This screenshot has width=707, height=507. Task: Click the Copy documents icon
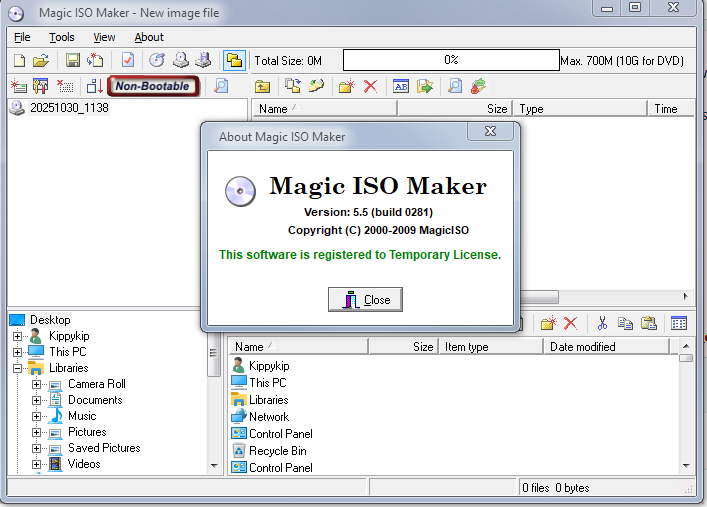pyautogui.click(x=625, y=323)
